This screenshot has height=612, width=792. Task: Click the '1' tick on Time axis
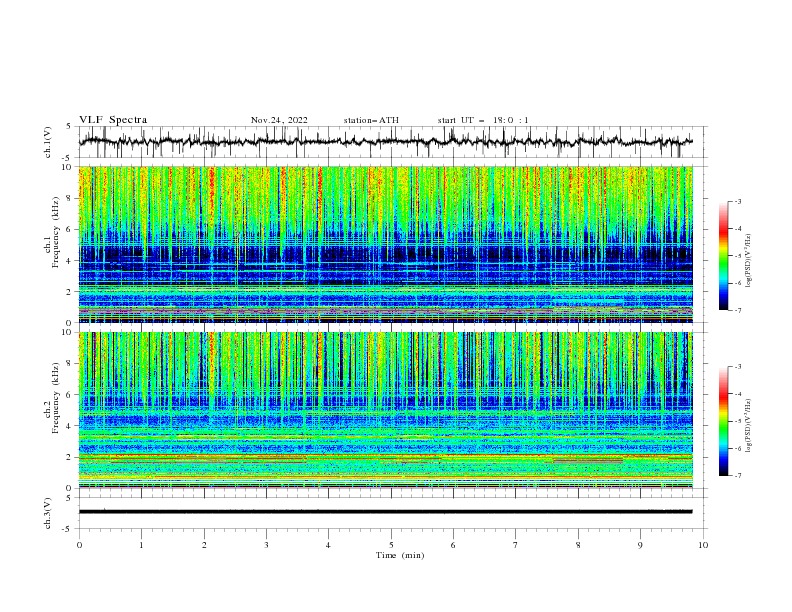point(142,545)
